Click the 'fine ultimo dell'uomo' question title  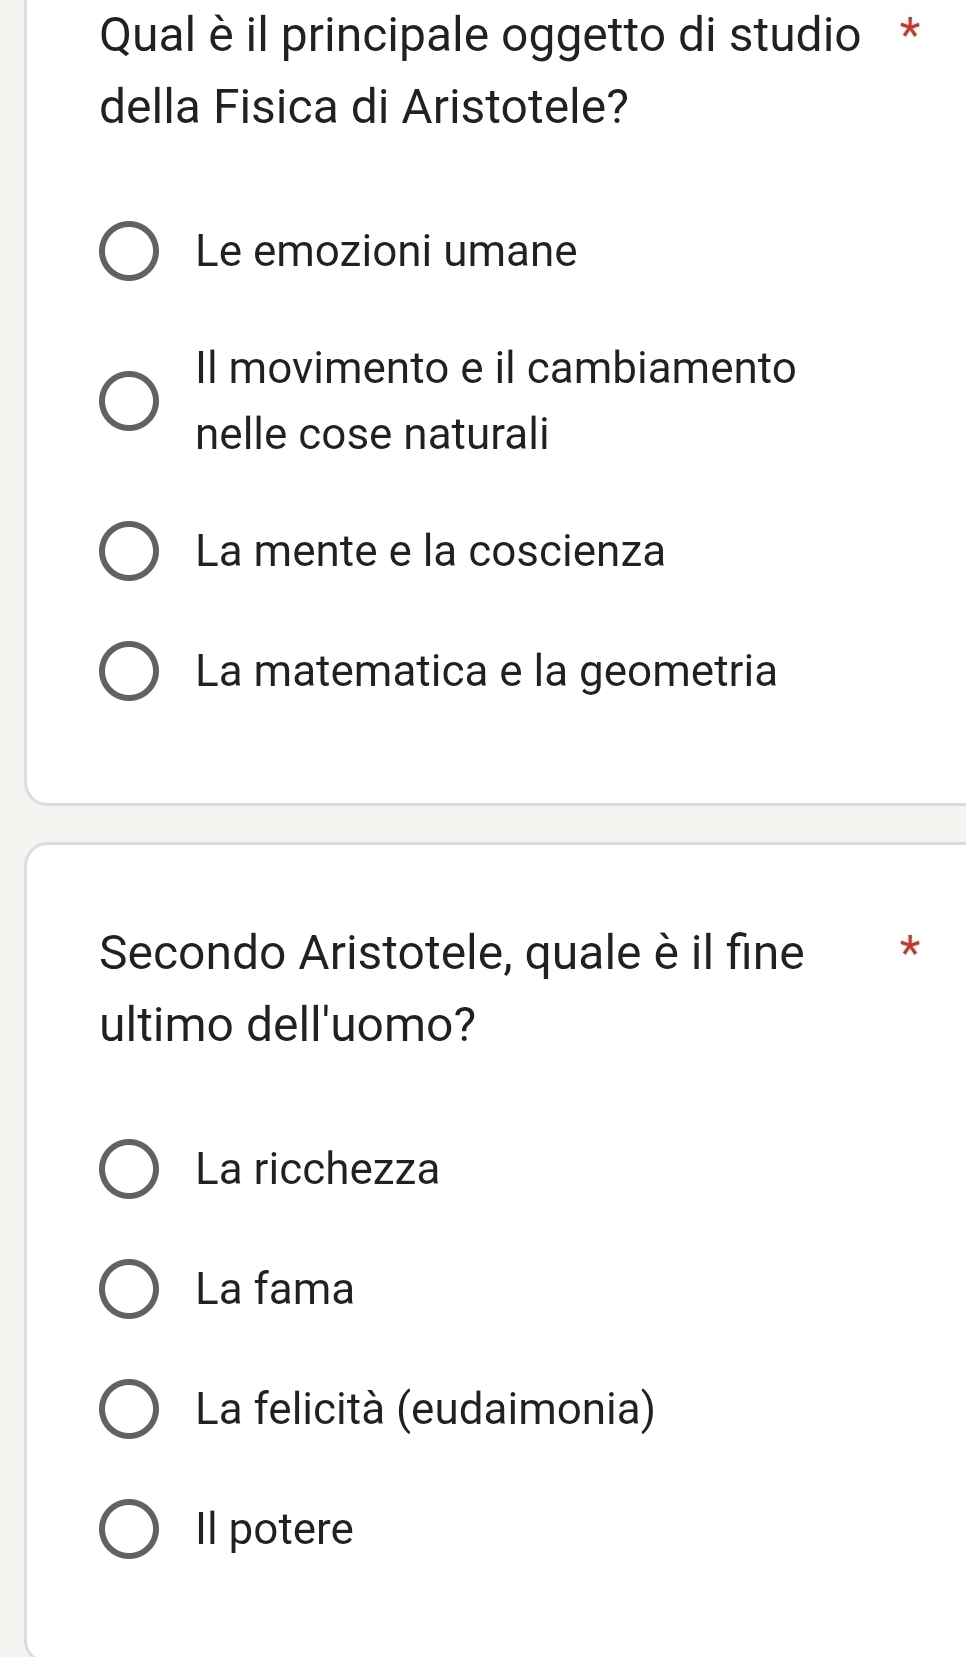click(x=452, y=987)
